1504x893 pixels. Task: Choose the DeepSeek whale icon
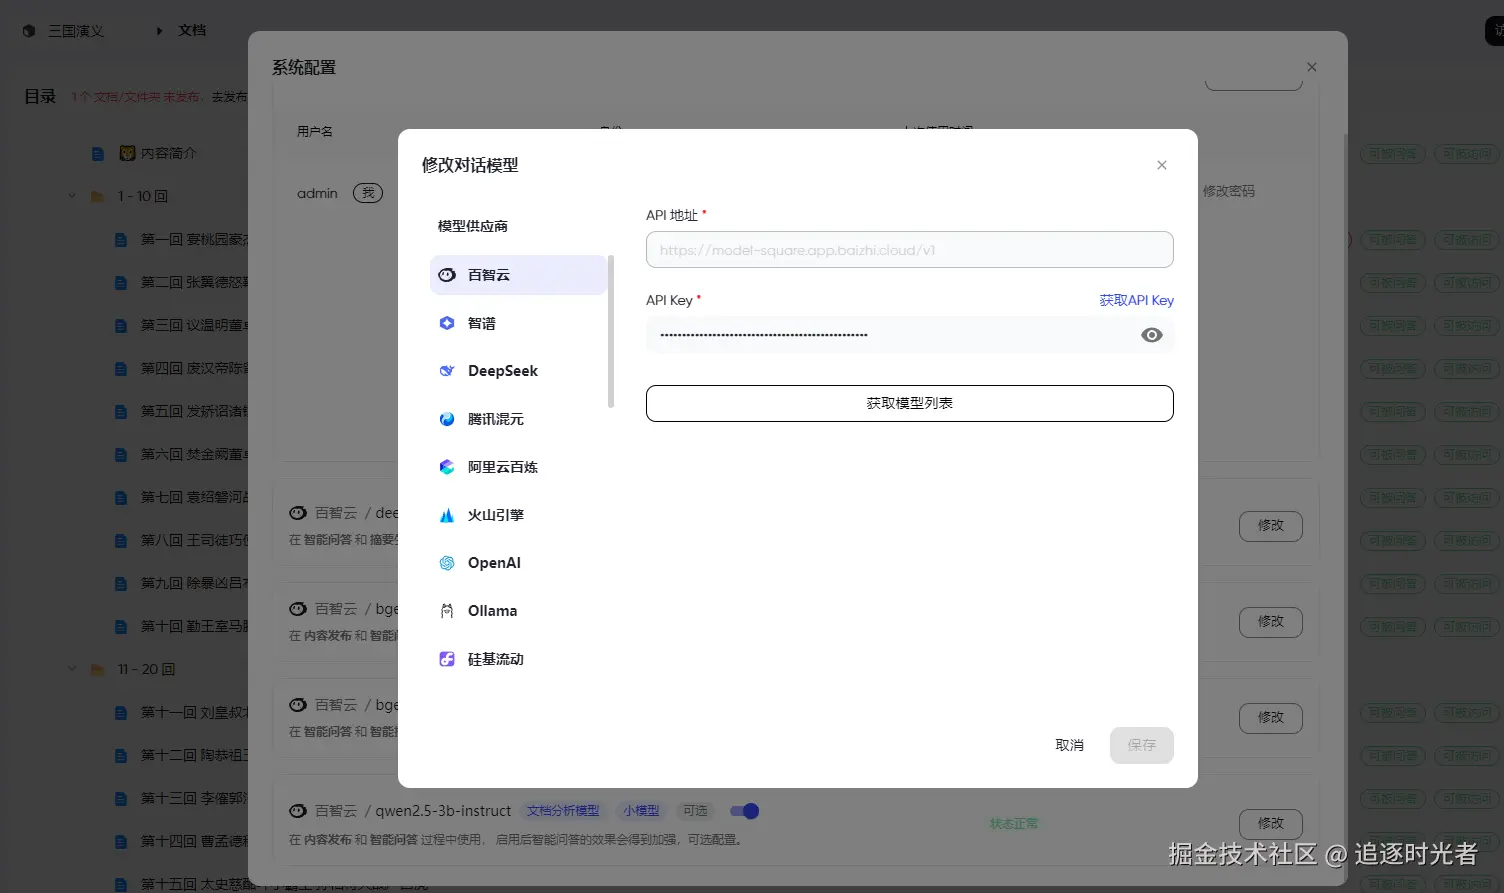[447, 371]
